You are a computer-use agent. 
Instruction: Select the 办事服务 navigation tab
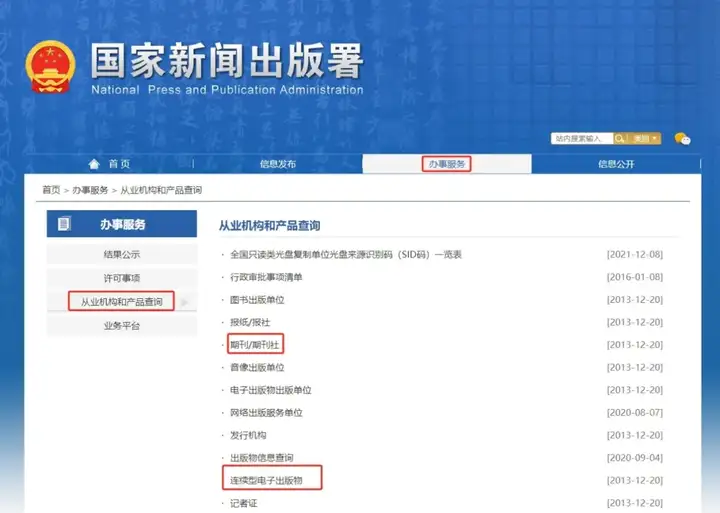pos(447,164)
